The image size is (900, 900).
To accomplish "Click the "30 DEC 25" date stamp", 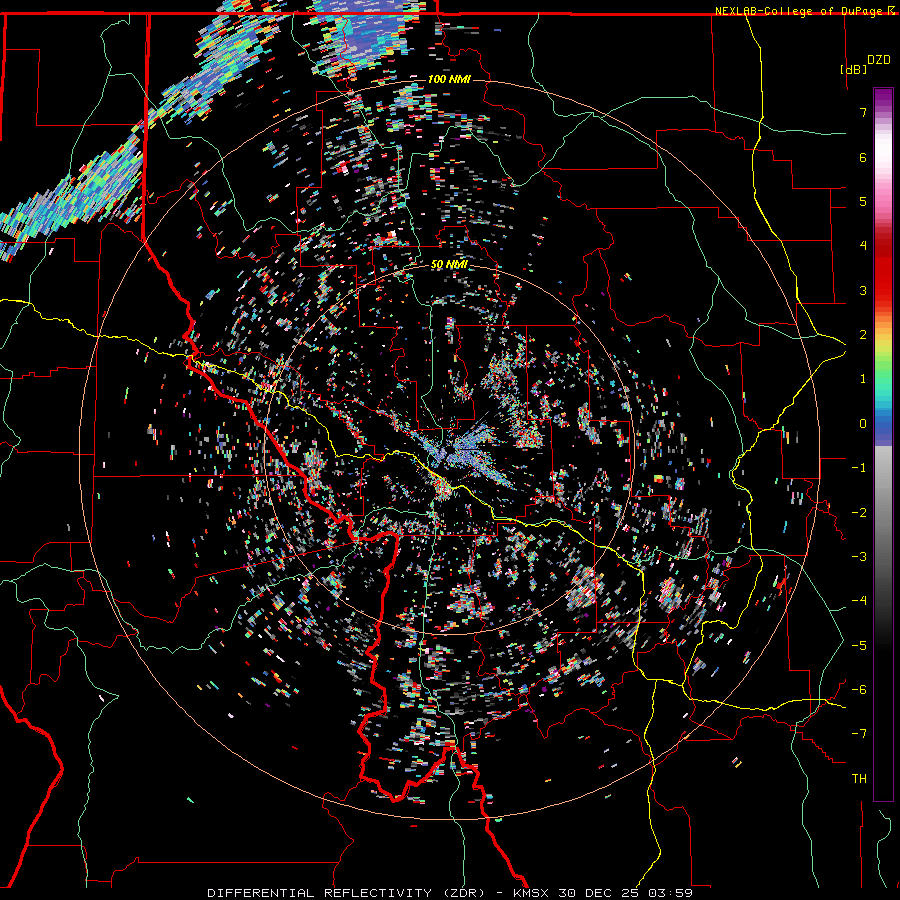I will tap(600, 893).
